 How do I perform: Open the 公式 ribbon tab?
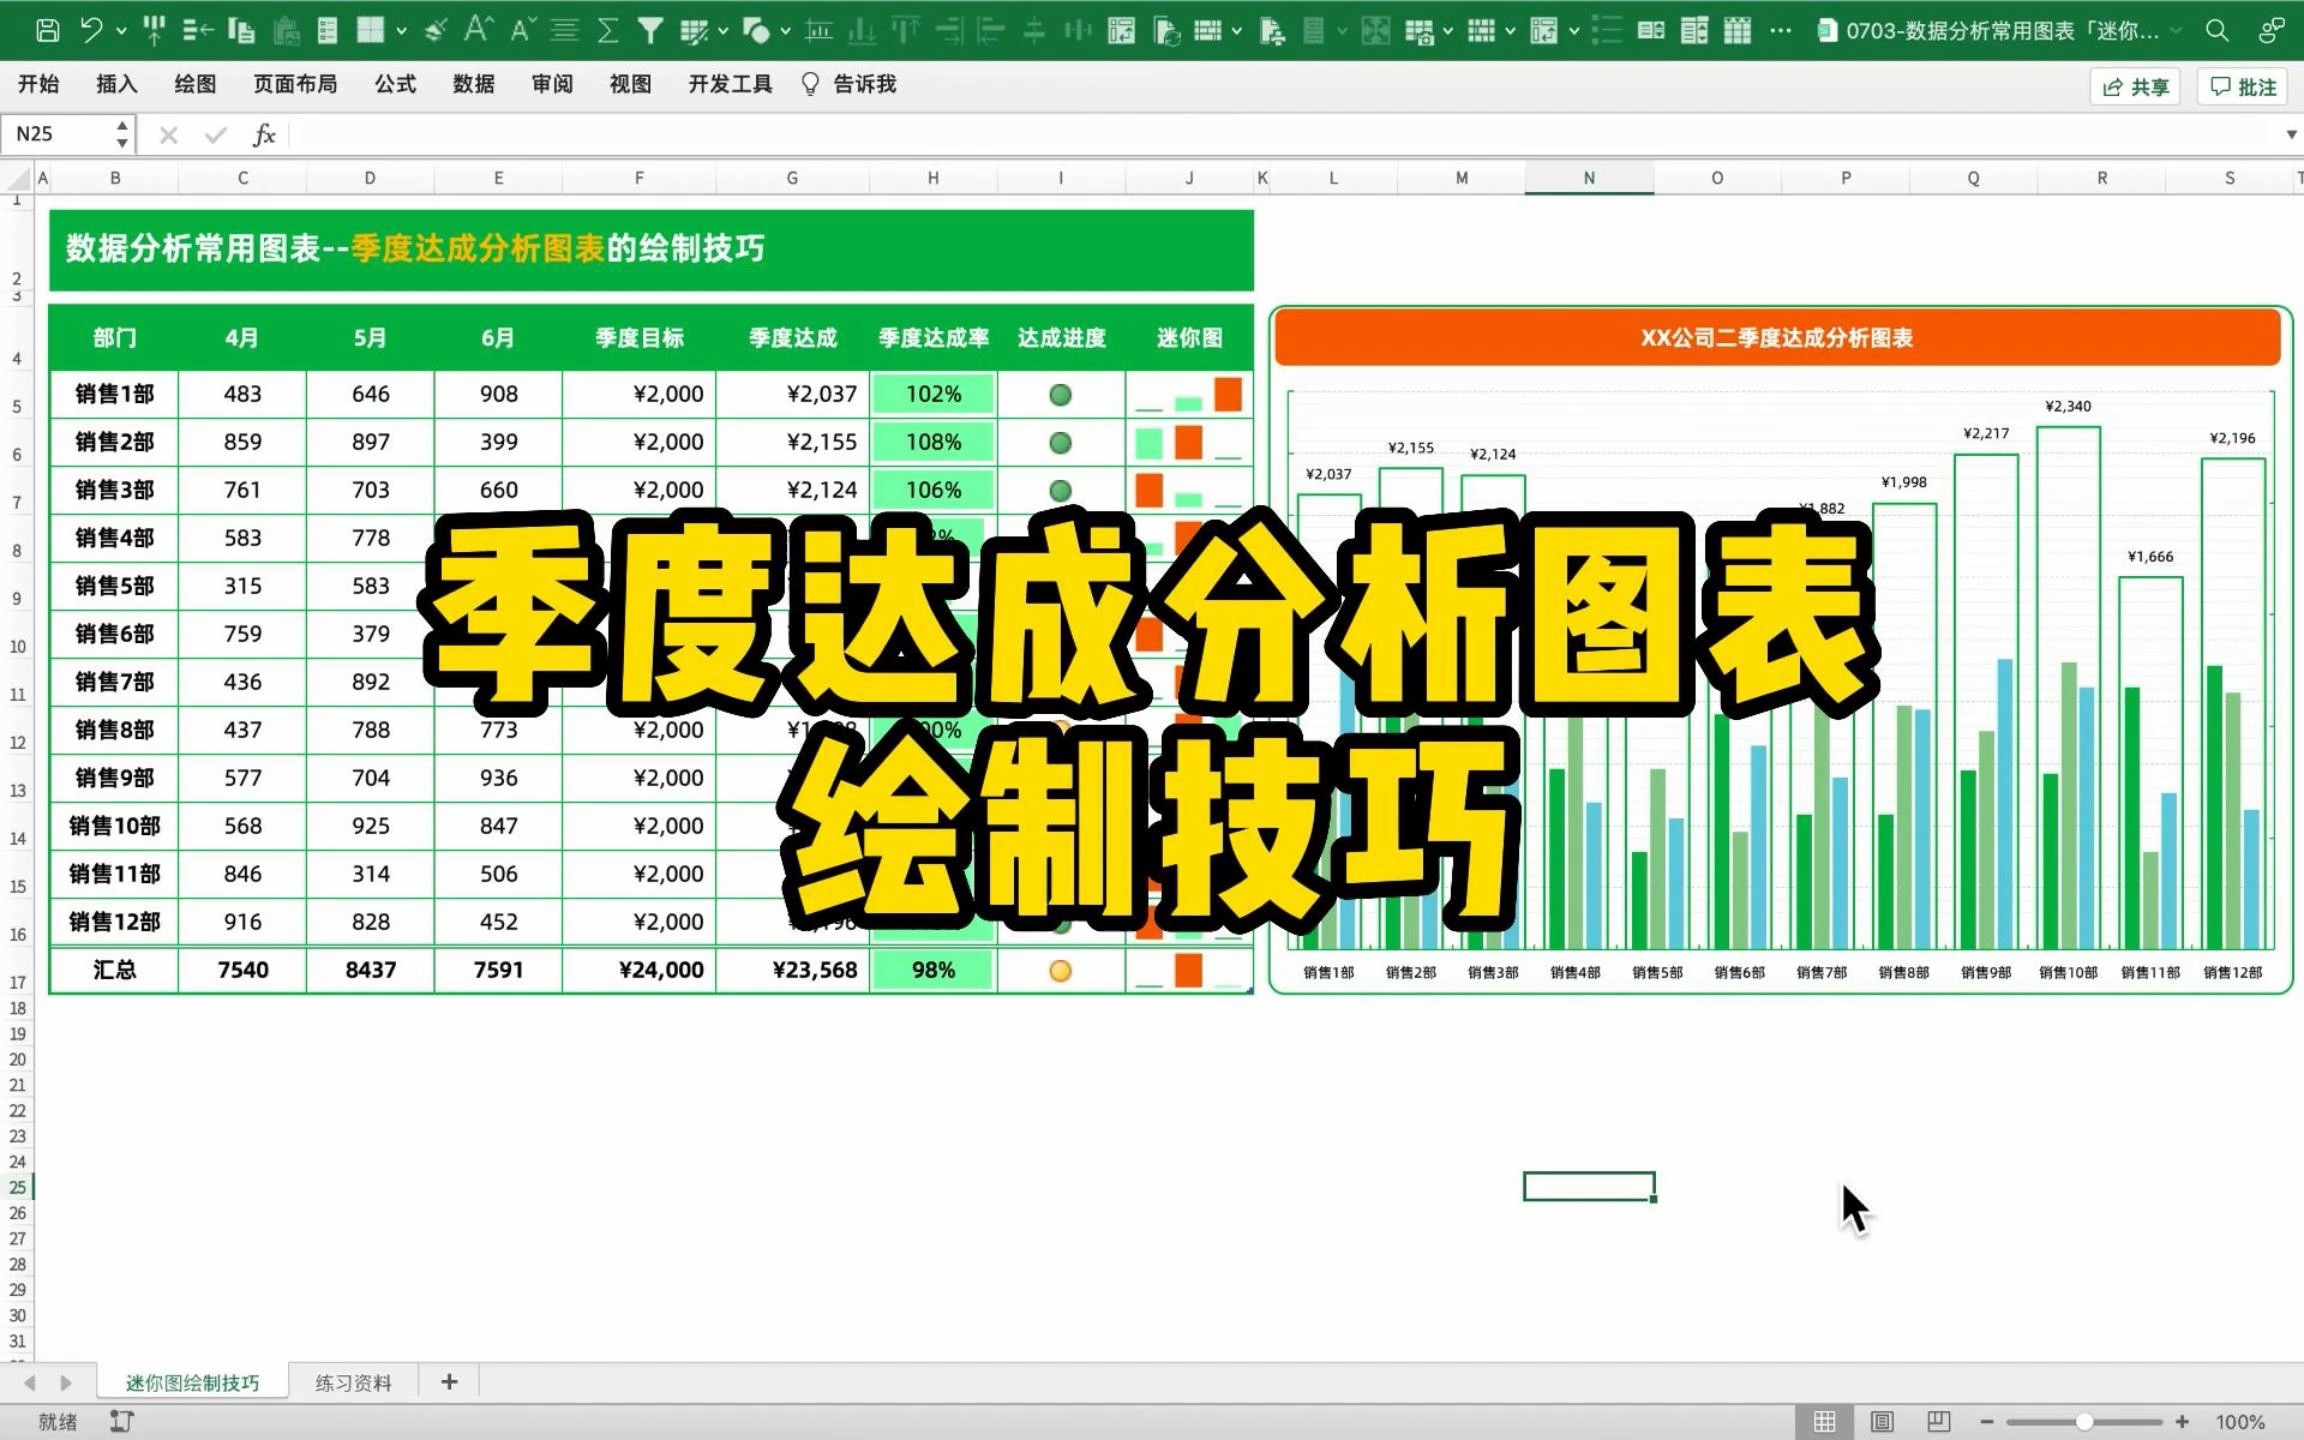point(395,84)
